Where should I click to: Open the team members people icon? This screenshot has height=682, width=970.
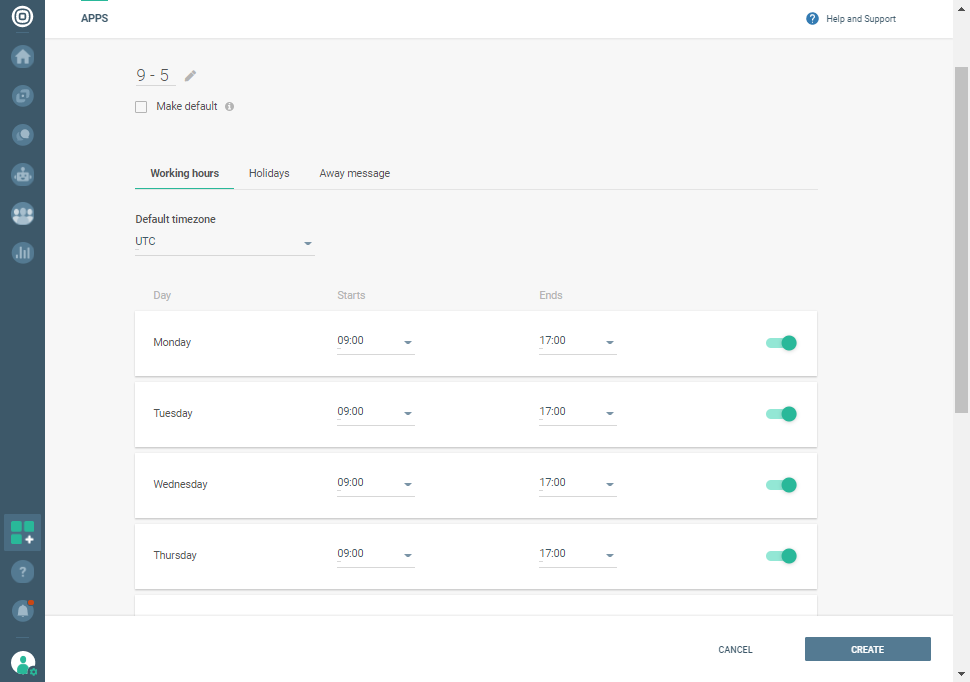[x=22, y=214]
